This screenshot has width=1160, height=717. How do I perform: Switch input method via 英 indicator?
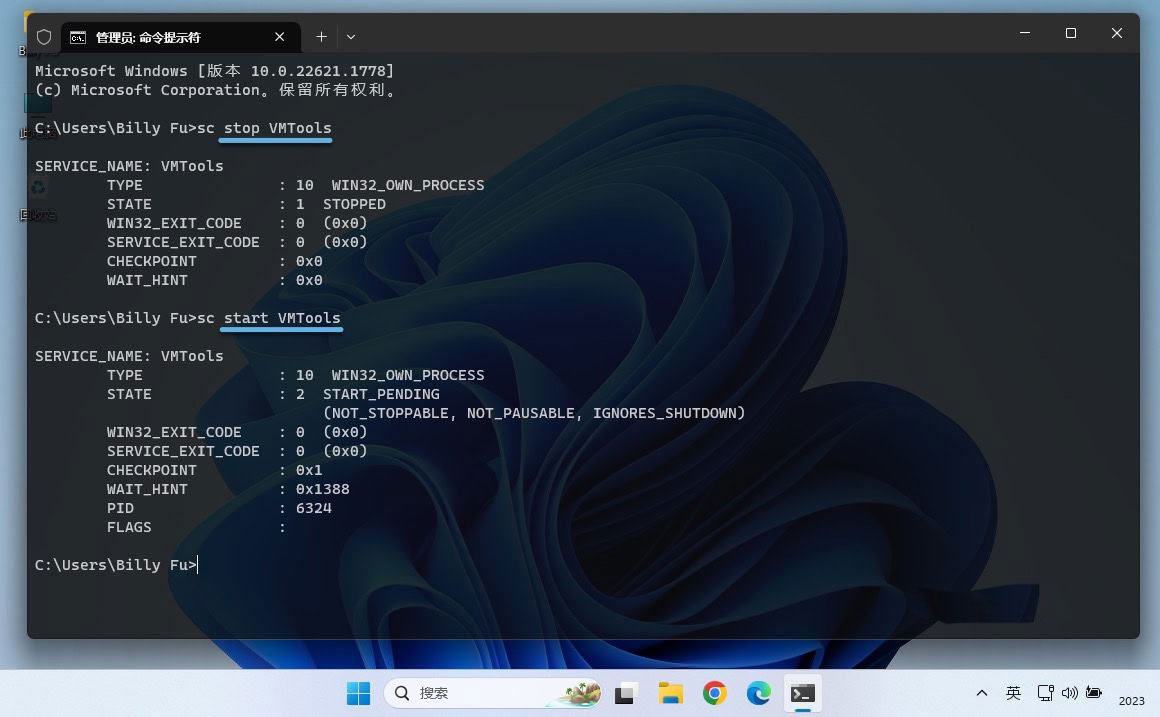[x=1013, y=693]
